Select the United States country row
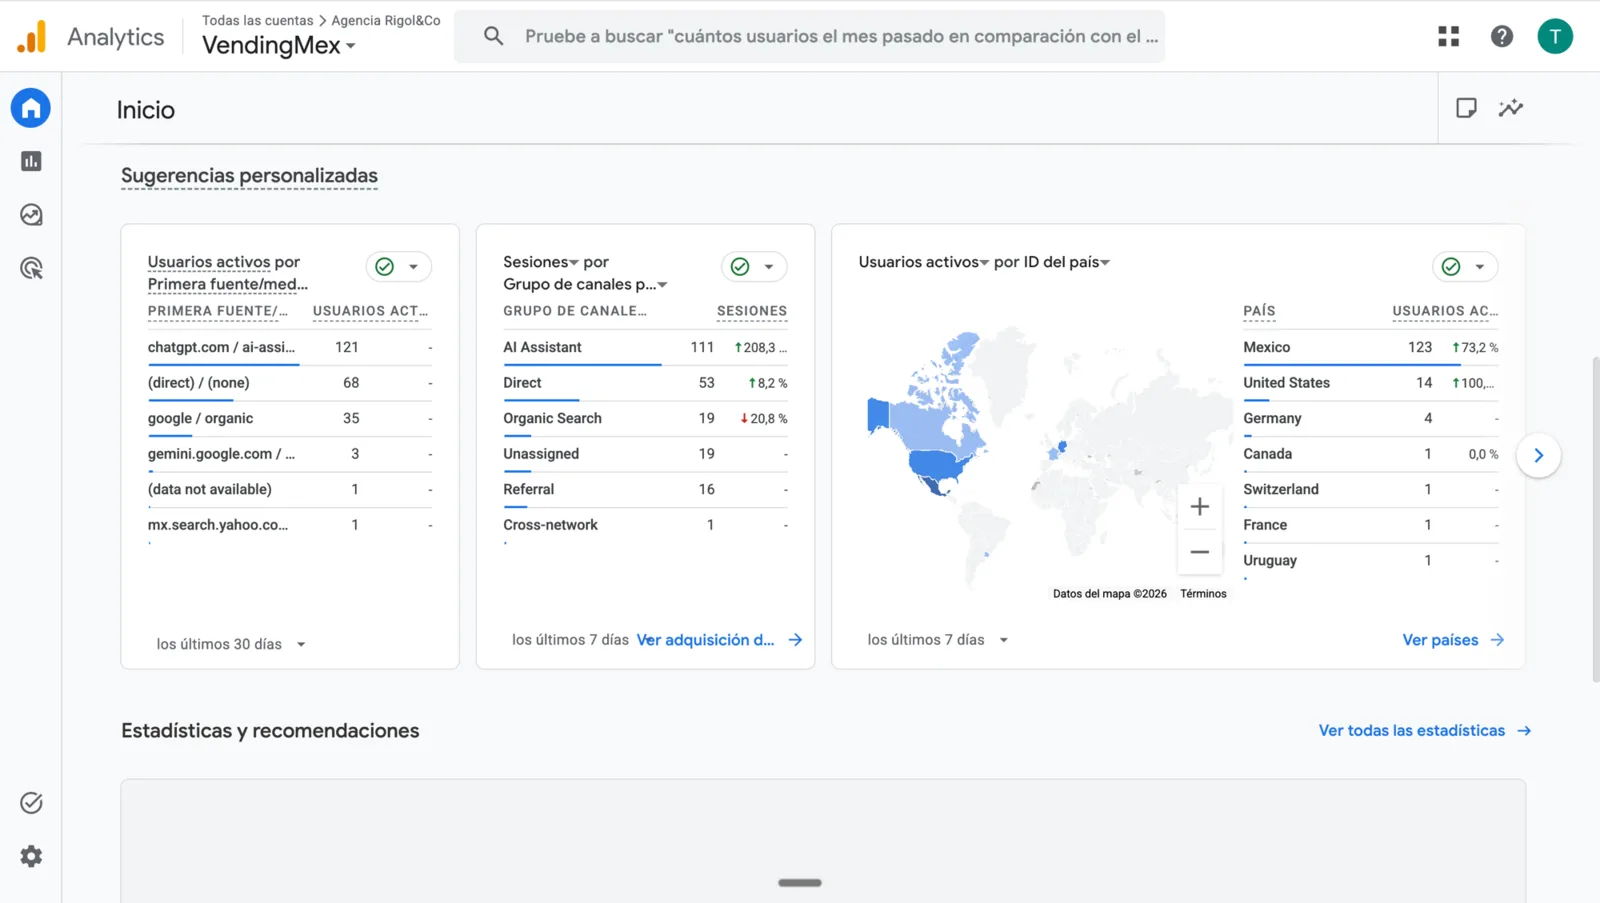This screenshot has height=903, width=1600. click(x=1371, y=383)
